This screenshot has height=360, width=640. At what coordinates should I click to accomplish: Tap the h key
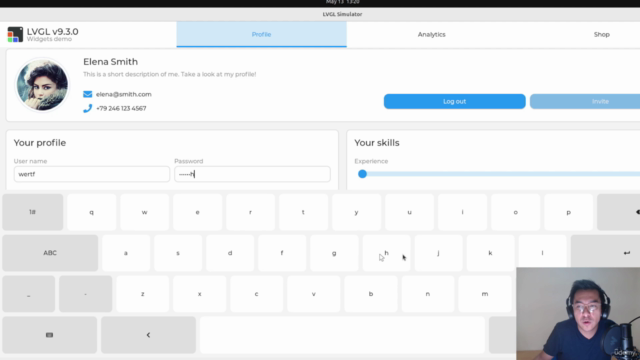coord(386,253)
